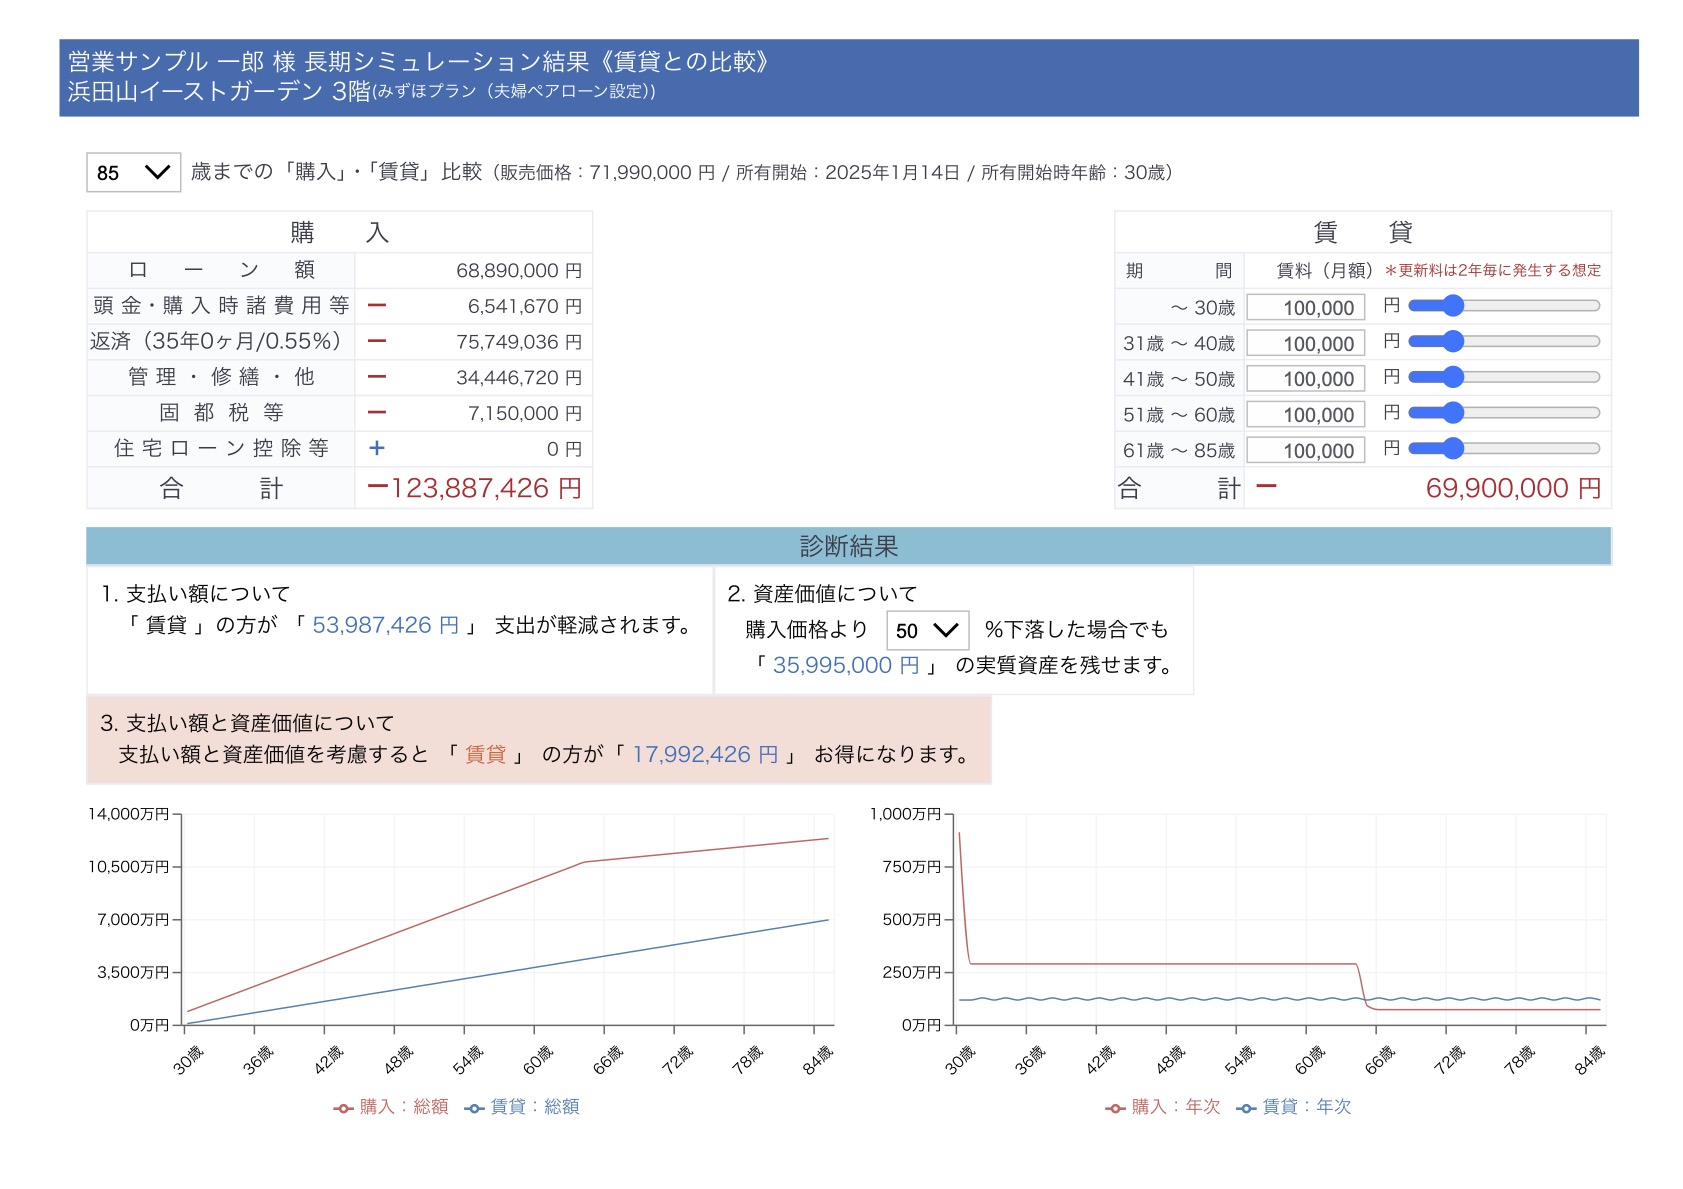1683x1189 pixels.
Task: Select the rent input field for 41歳～50歳
Action: (x=1305, y=379)
